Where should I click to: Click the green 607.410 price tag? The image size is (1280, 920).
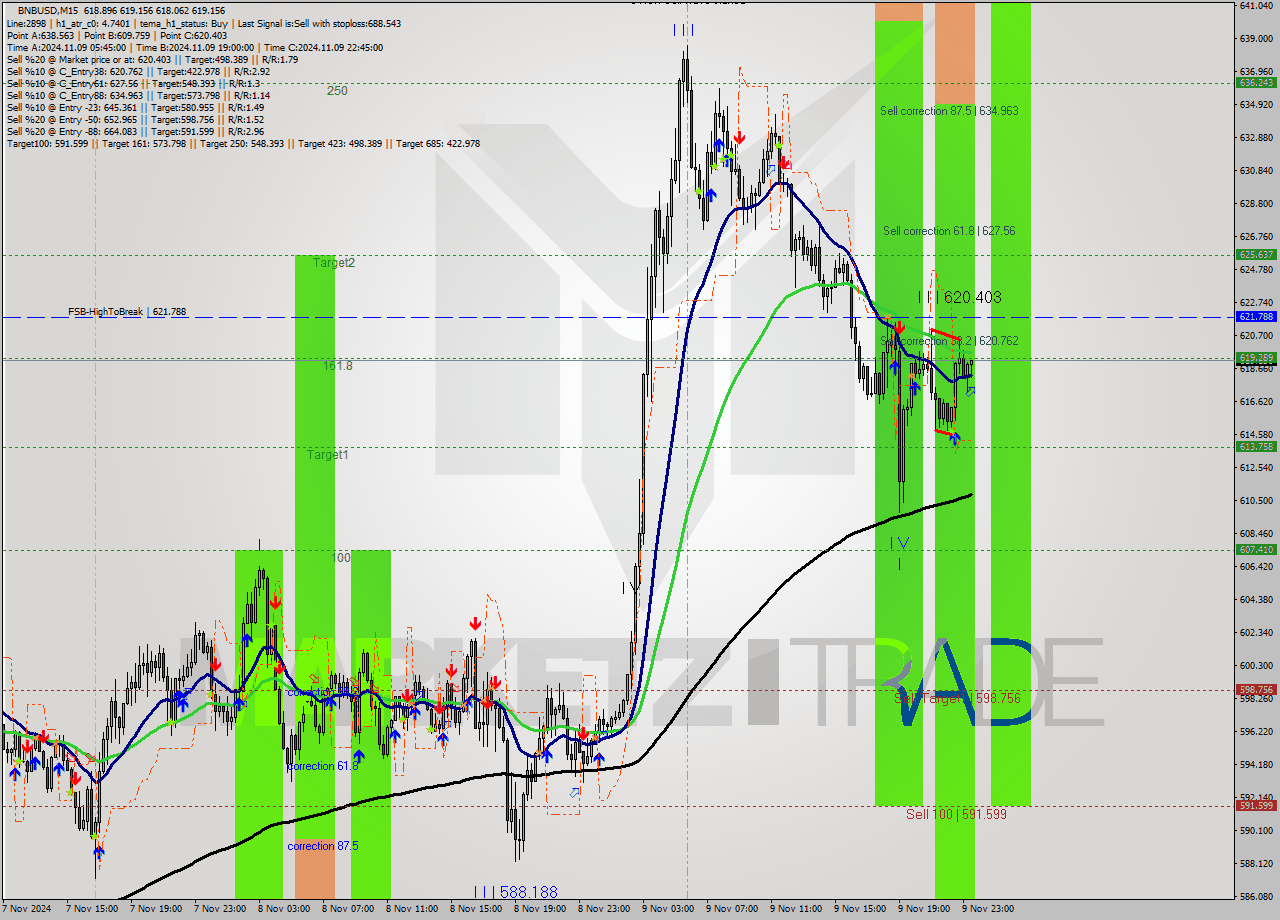coord(1256,549)
